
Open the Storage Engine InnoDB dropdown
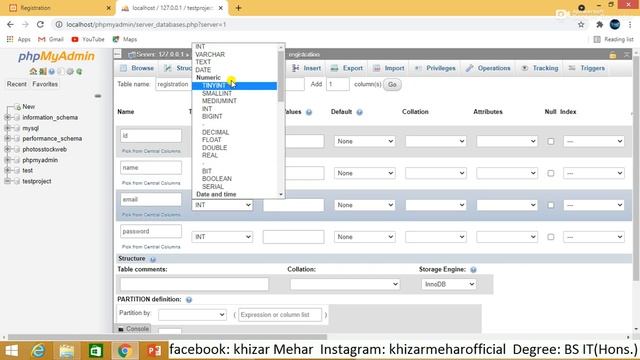point(449,284)
